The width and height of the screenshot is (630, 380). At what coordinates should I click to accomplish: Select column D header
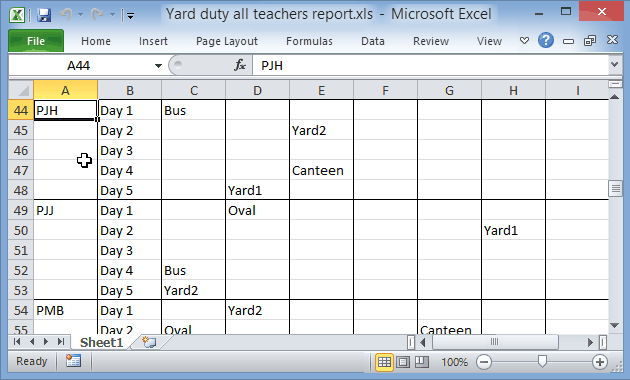pos(258,90)
